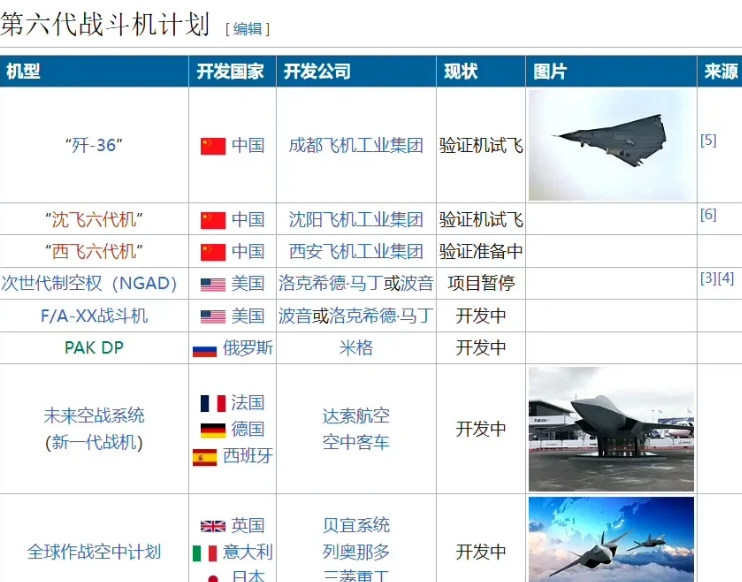Viewport: 742px width, 582px height.
Task: Open the 西安飞机工业集团 company link
Action: tap(356, 252)
